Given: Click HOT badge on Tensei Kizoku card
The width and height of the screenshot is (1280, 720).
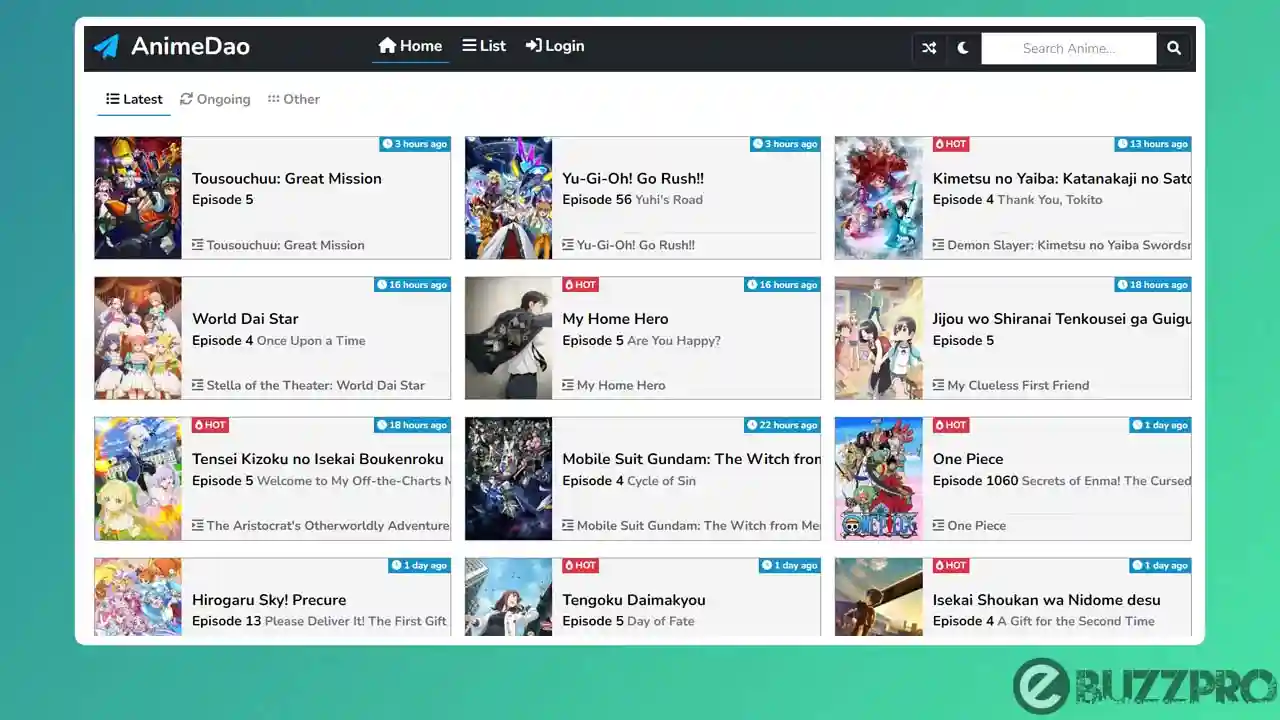Looking at the screenshot, I should coord(210,425).
